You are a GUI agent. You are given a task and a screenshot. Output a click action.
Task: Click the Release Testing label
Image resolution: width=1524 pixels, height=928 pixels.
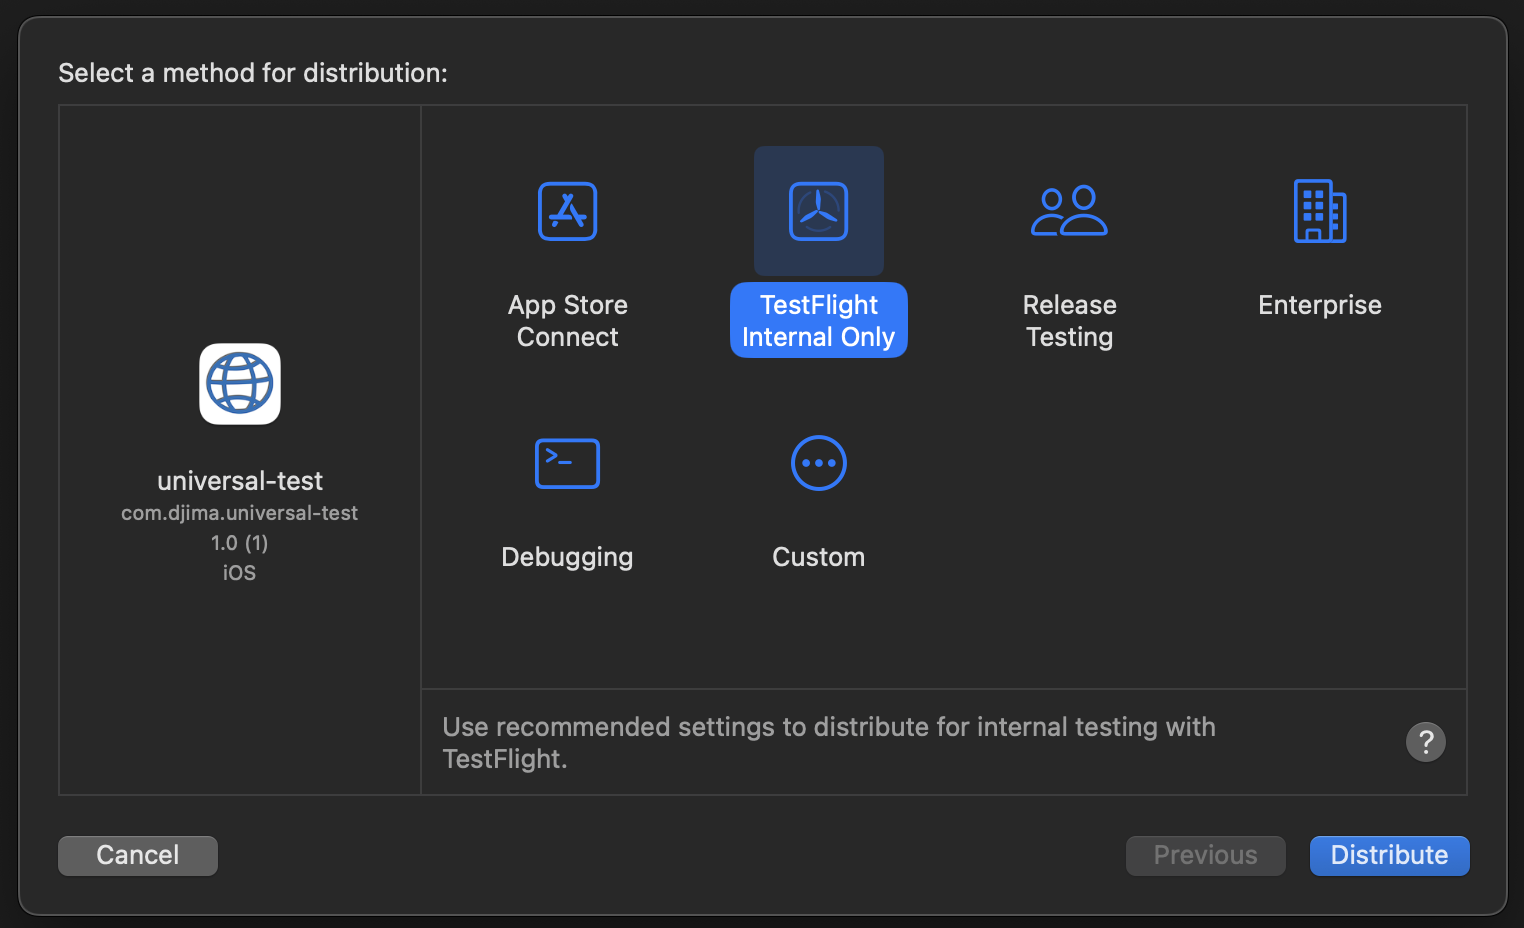[x=1069, y=321]
